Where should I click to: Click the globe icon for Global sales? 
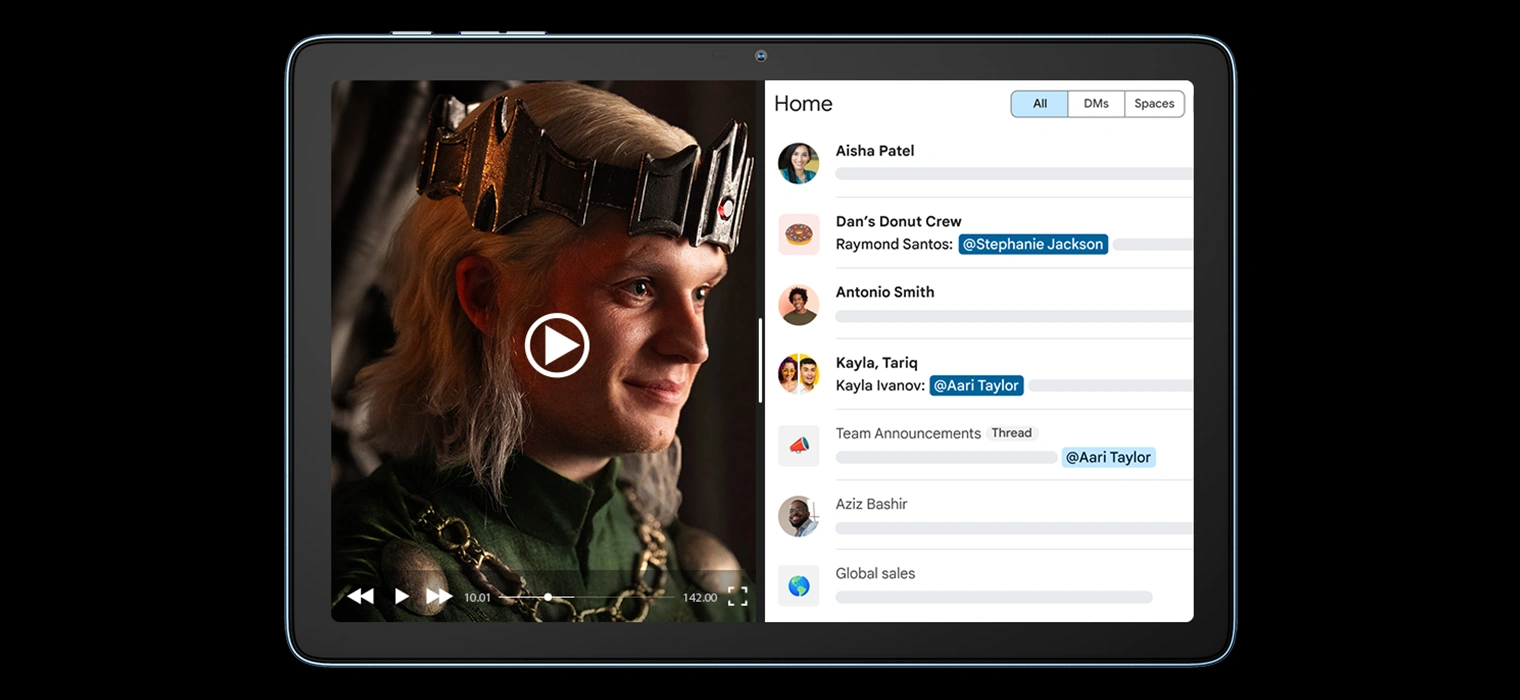(798, 586)
